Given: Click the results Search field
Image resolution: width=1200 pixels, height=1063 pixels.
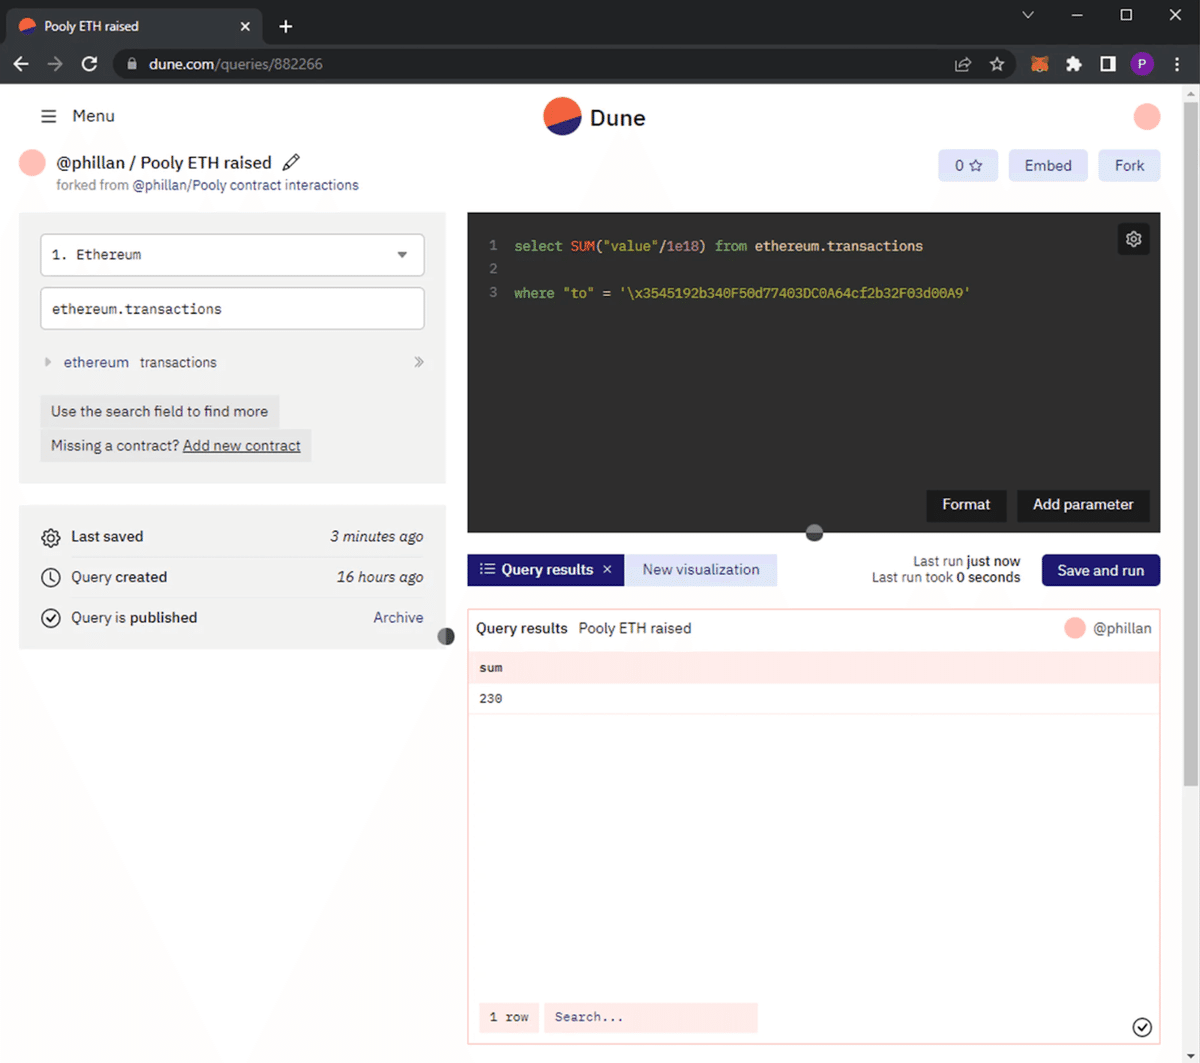Looking at the screenshot, I should (650, 1017).
